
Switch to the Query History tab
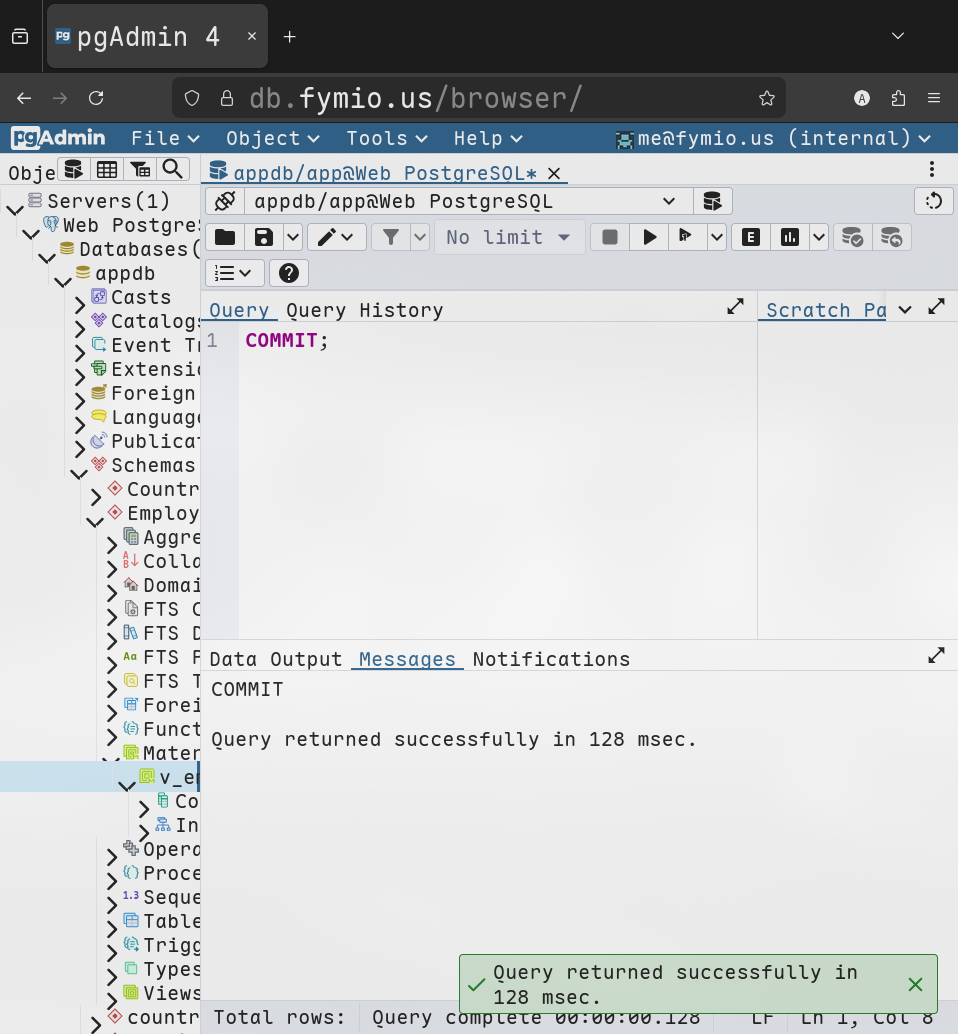click(364, 310)
